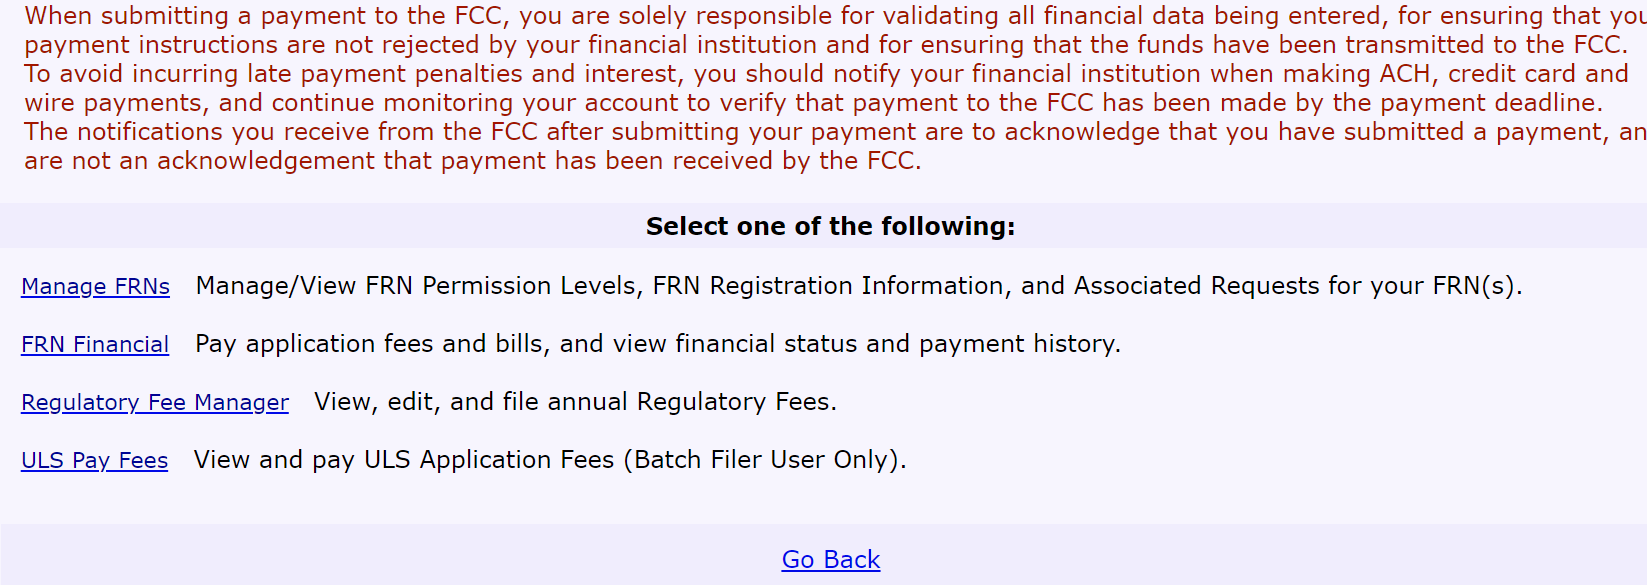Open Regulatory Fee Manager

155,403
